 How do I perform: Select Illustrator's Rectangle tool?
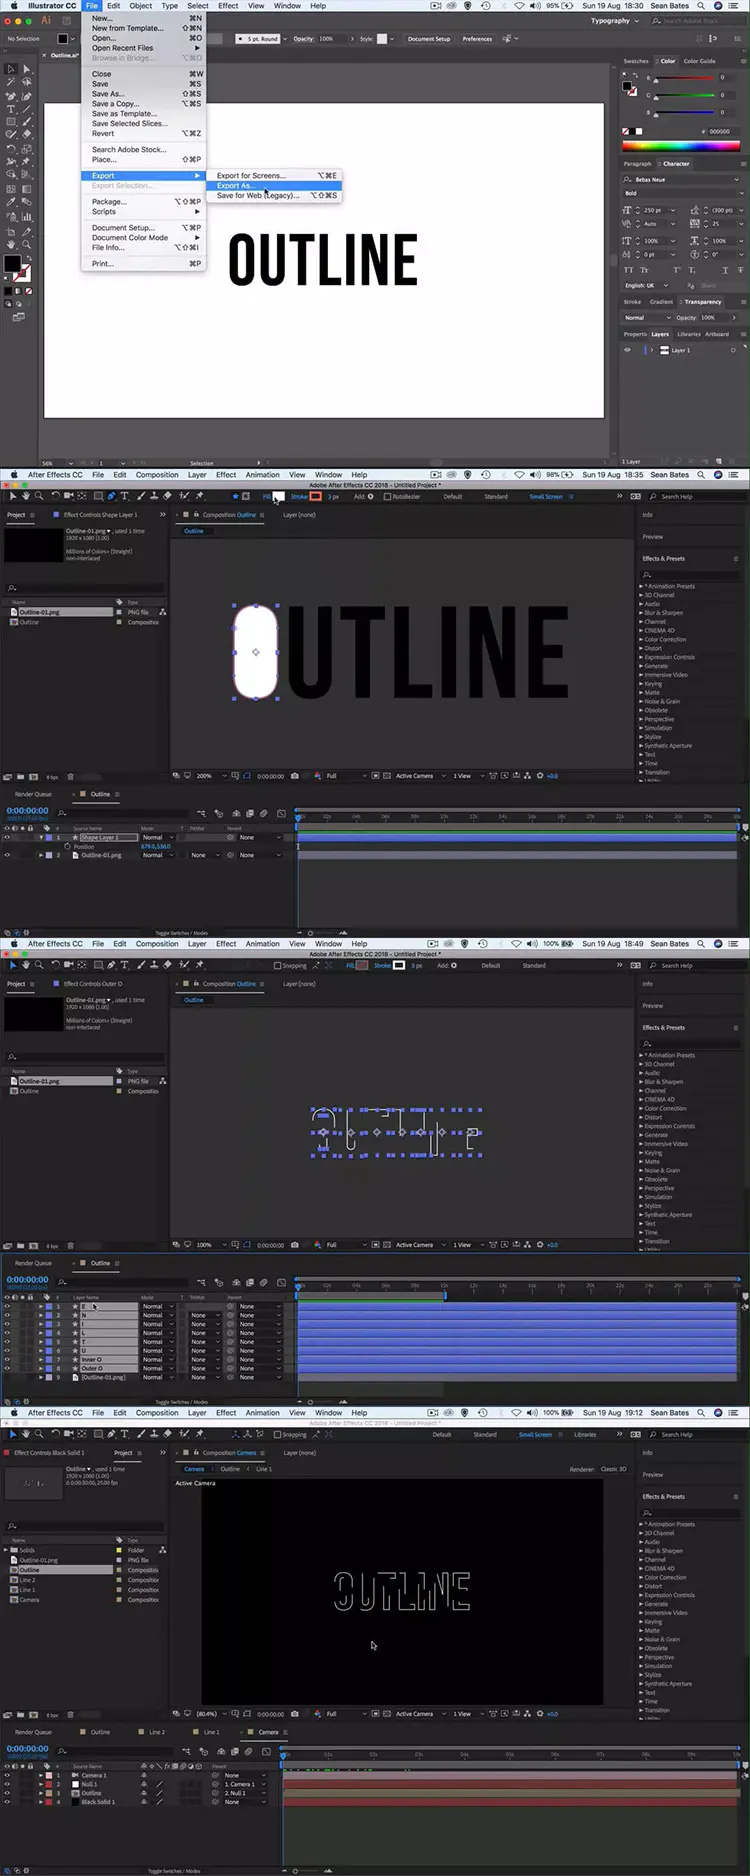[x=11, y=121]
